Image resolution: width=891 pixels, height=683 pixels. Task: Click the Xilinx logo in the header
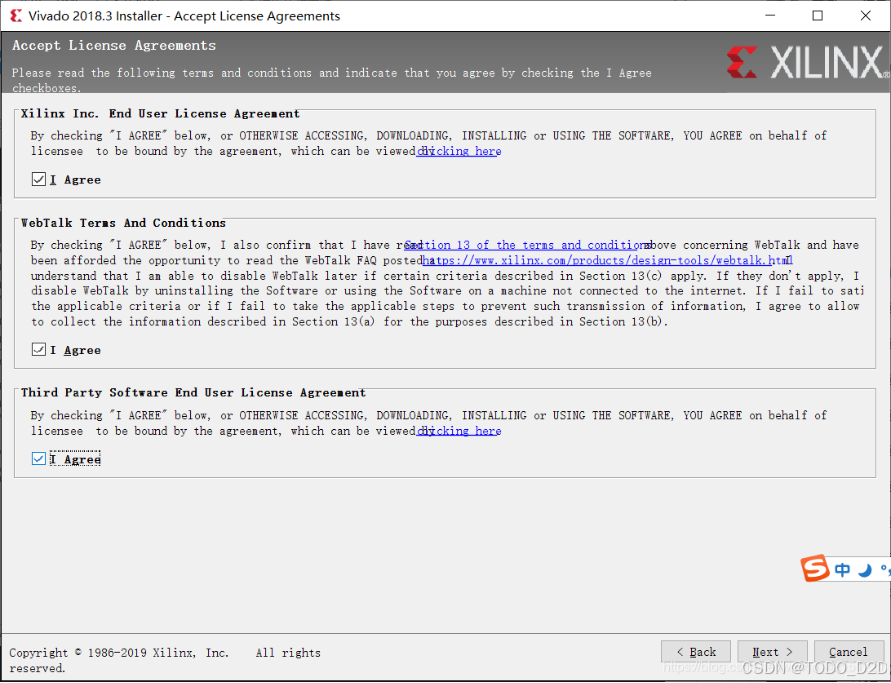807,62
